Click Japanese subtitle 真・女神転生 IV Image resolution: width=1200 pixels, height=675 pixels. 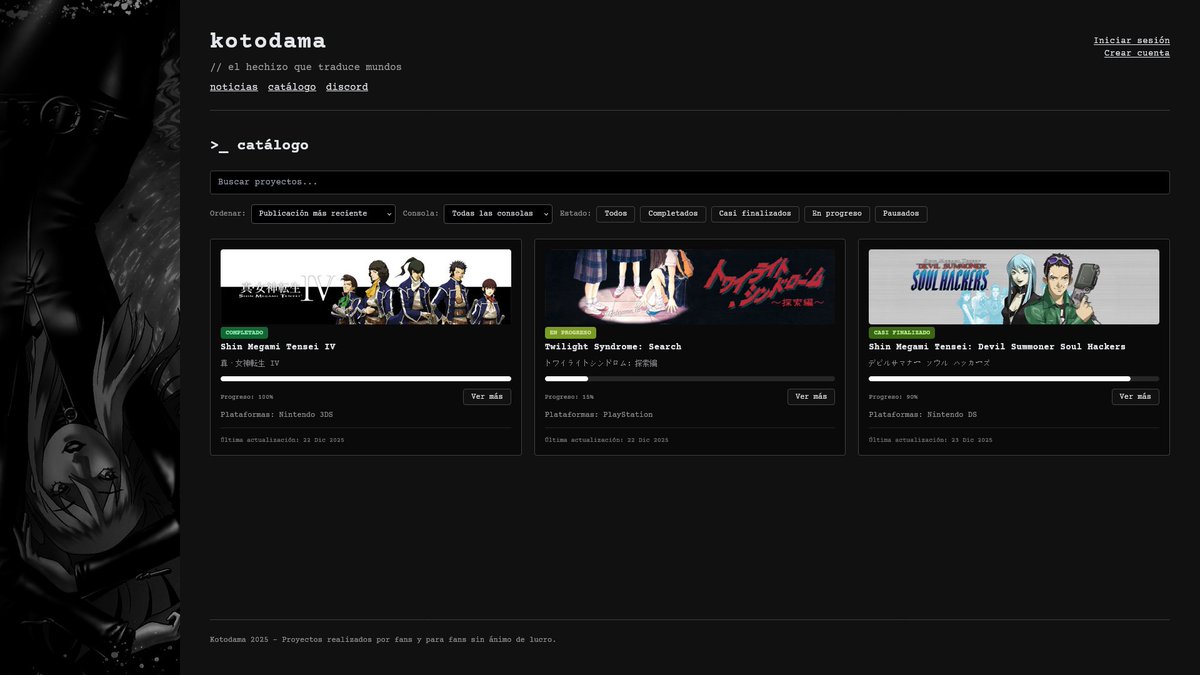[x=250, y=363]
